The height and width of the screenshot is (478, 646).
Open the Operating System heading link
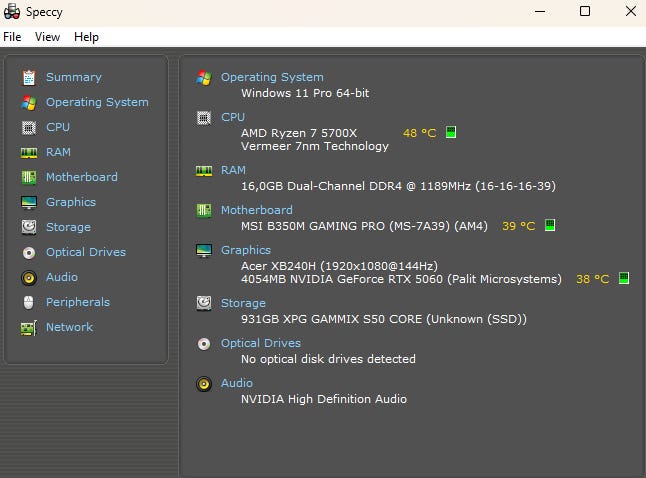[x=272, y=77]
